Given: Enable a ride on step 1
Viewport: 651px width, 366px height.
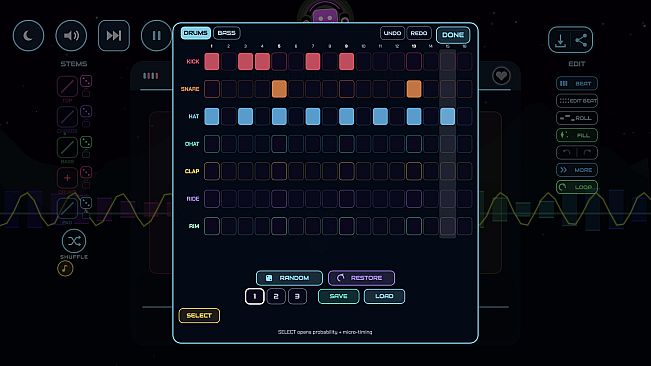Looking at the screenshot, I should point(212,199).
